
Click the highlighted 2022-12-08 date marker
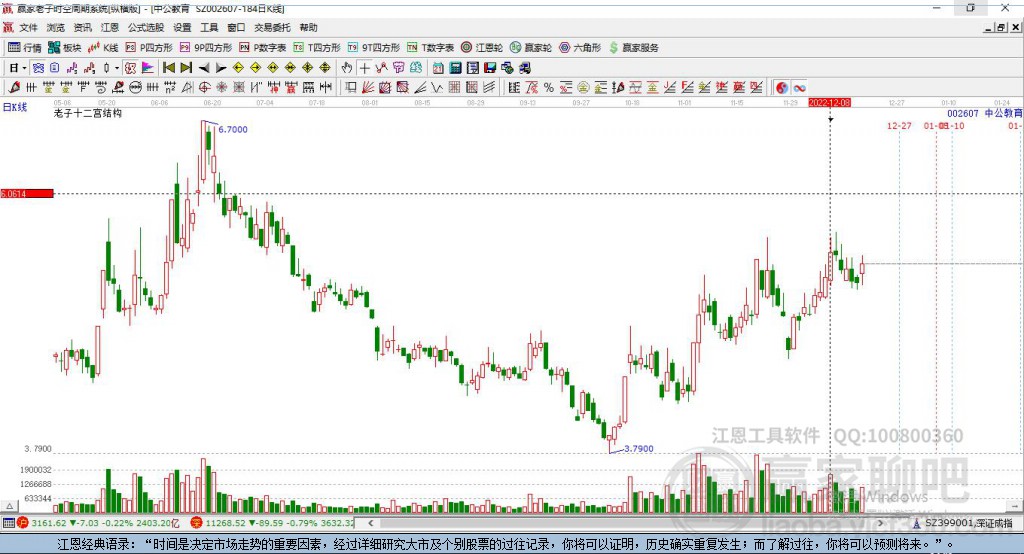pyautogui.click(x=829, y=103)
